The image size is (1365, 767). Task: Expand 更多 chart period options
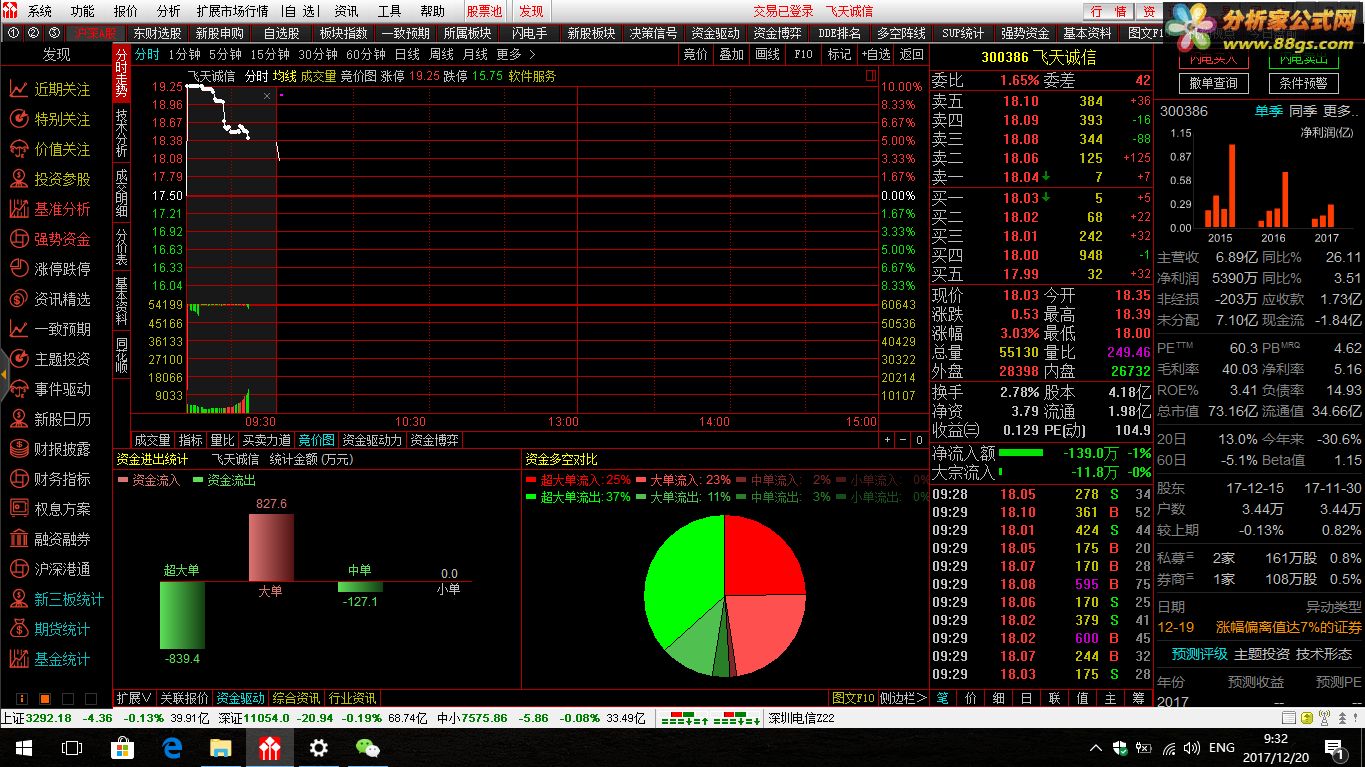point(515,54)
